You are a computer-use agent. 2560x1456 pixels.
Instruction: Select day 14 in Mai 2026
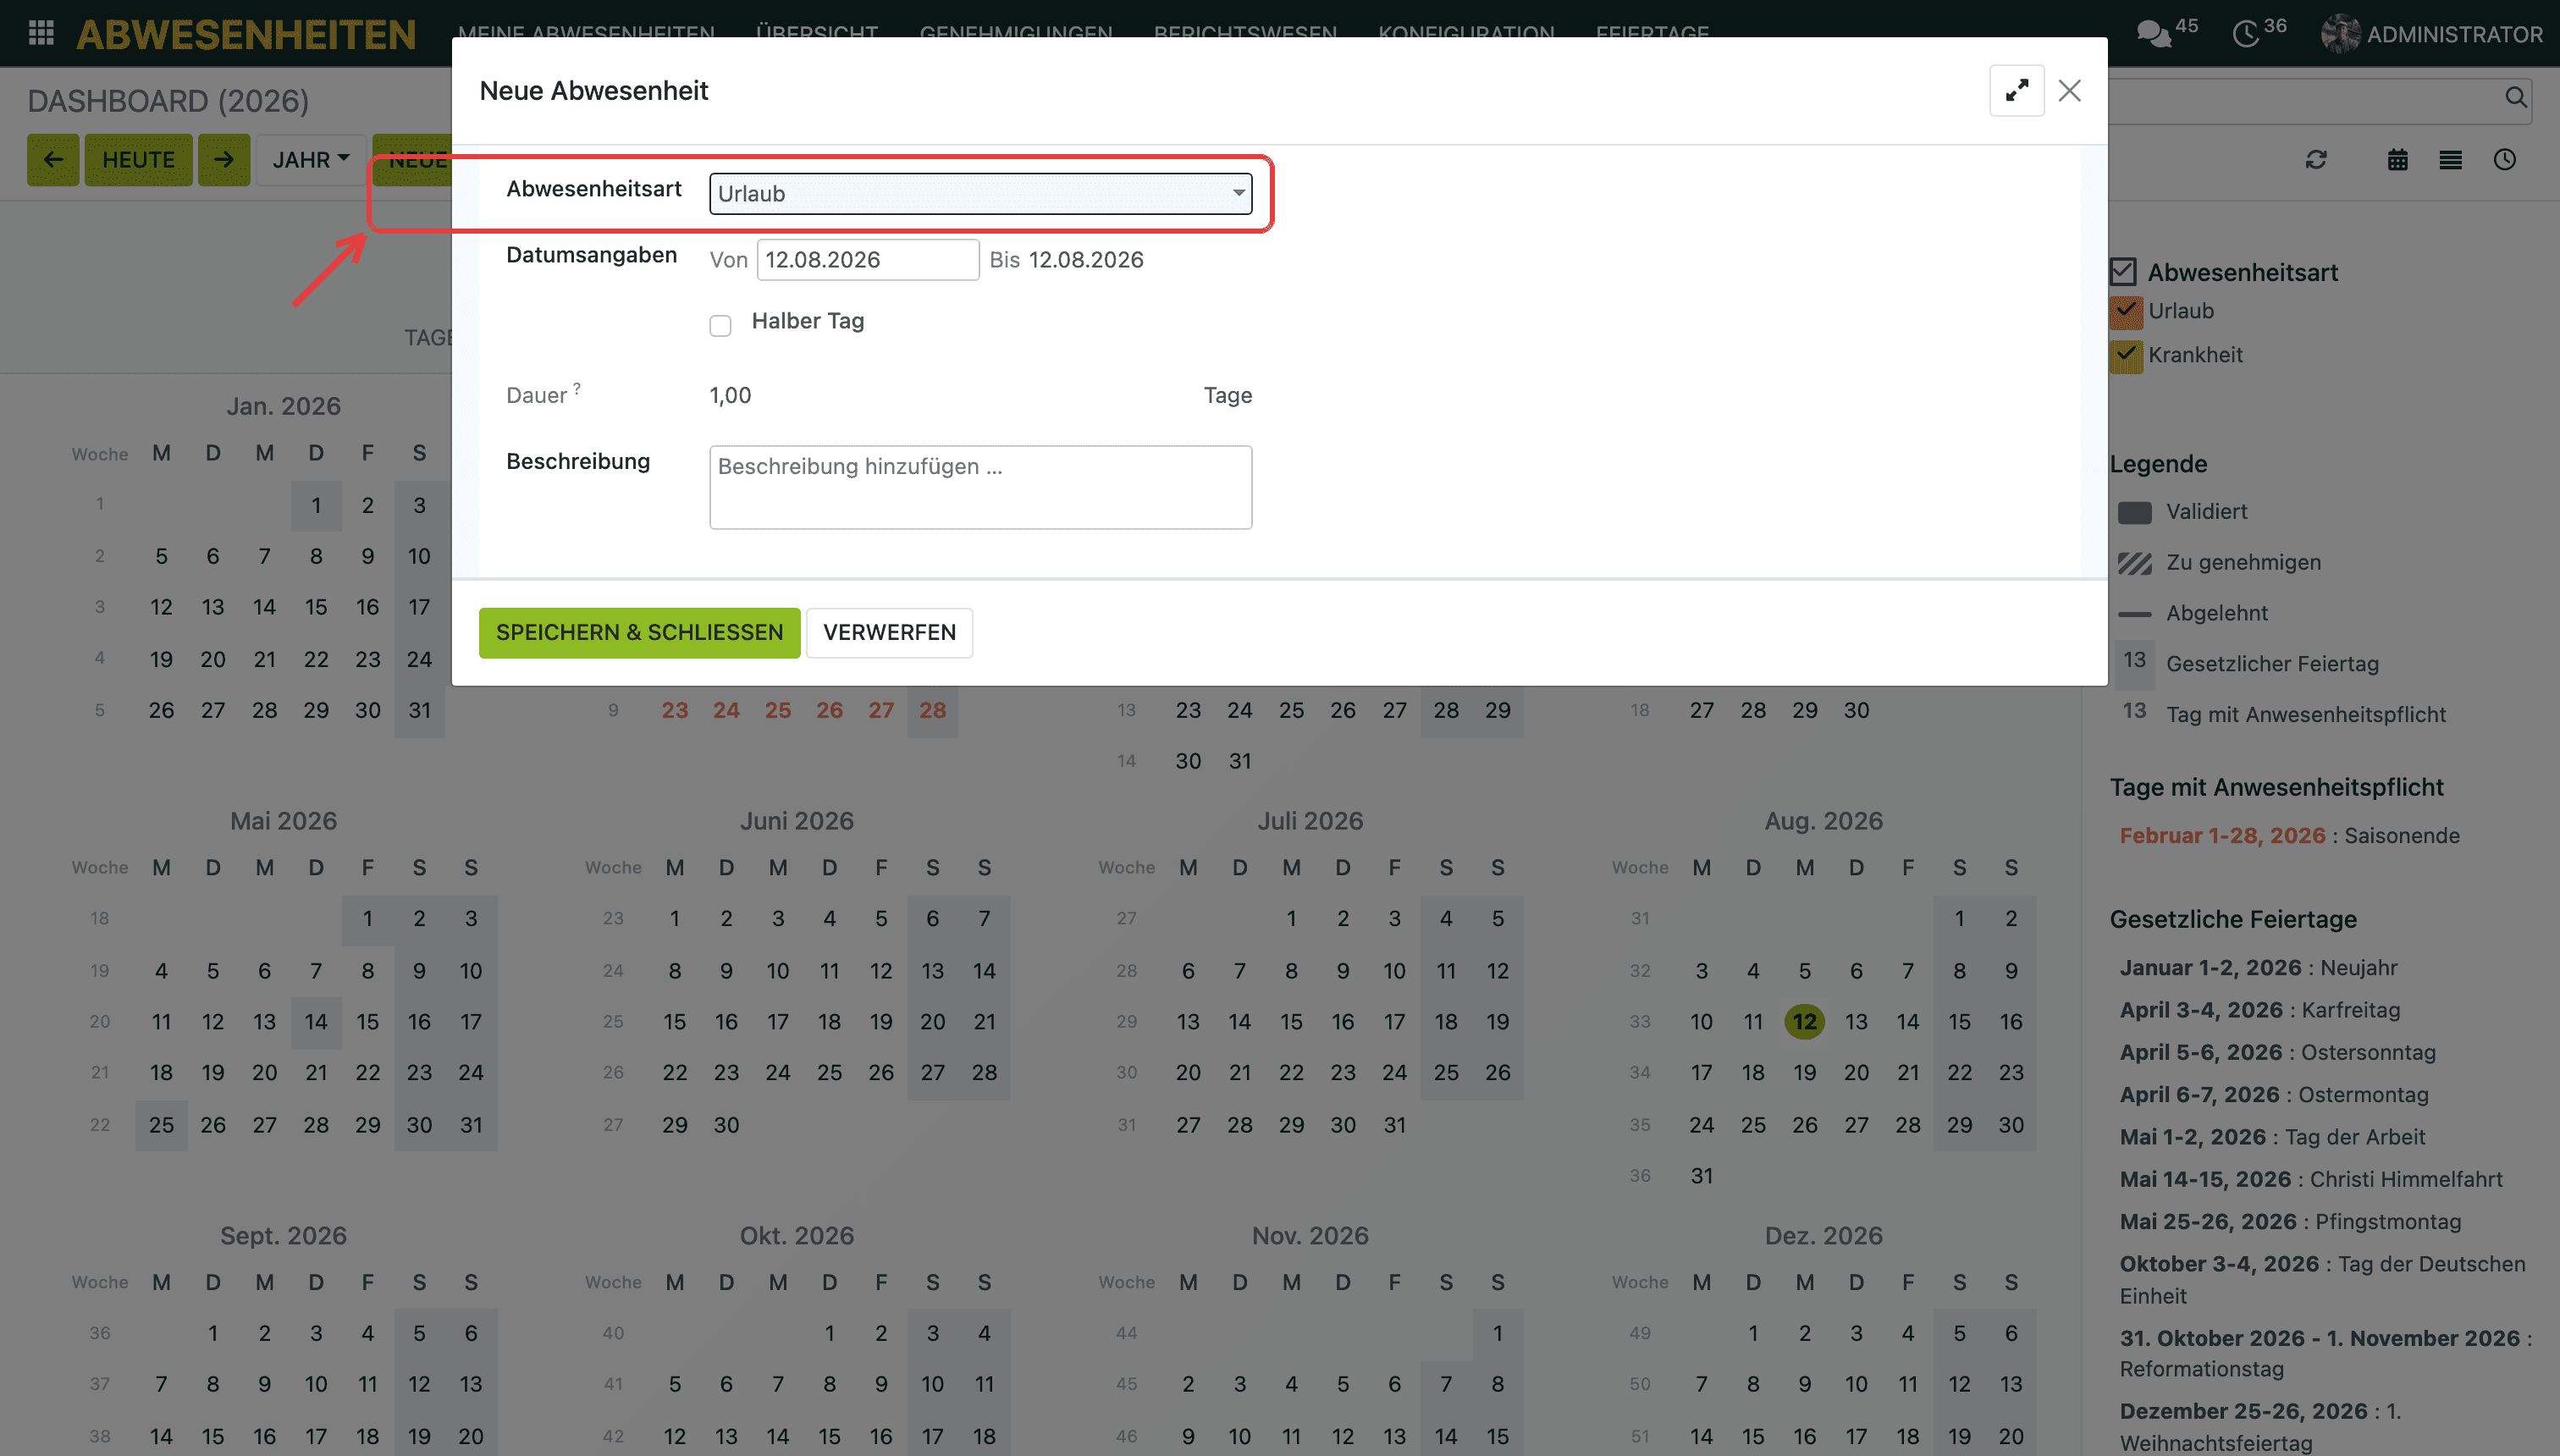(x=316, y=1021)
